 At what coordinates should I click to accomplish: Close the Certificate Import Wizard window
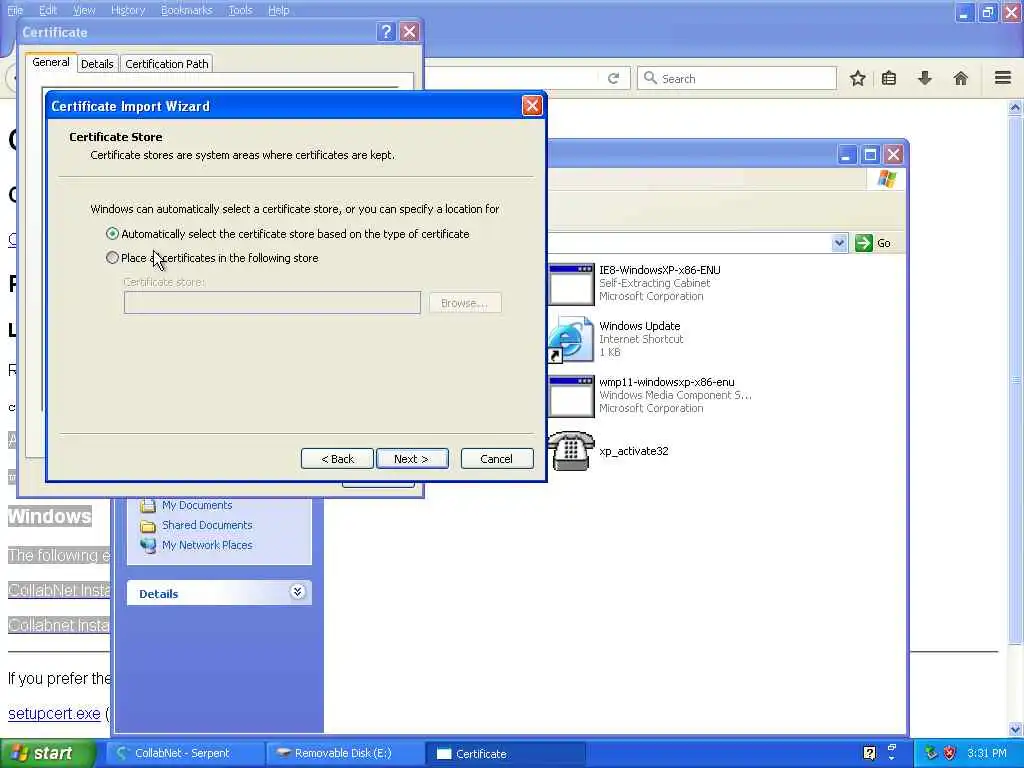532,106
